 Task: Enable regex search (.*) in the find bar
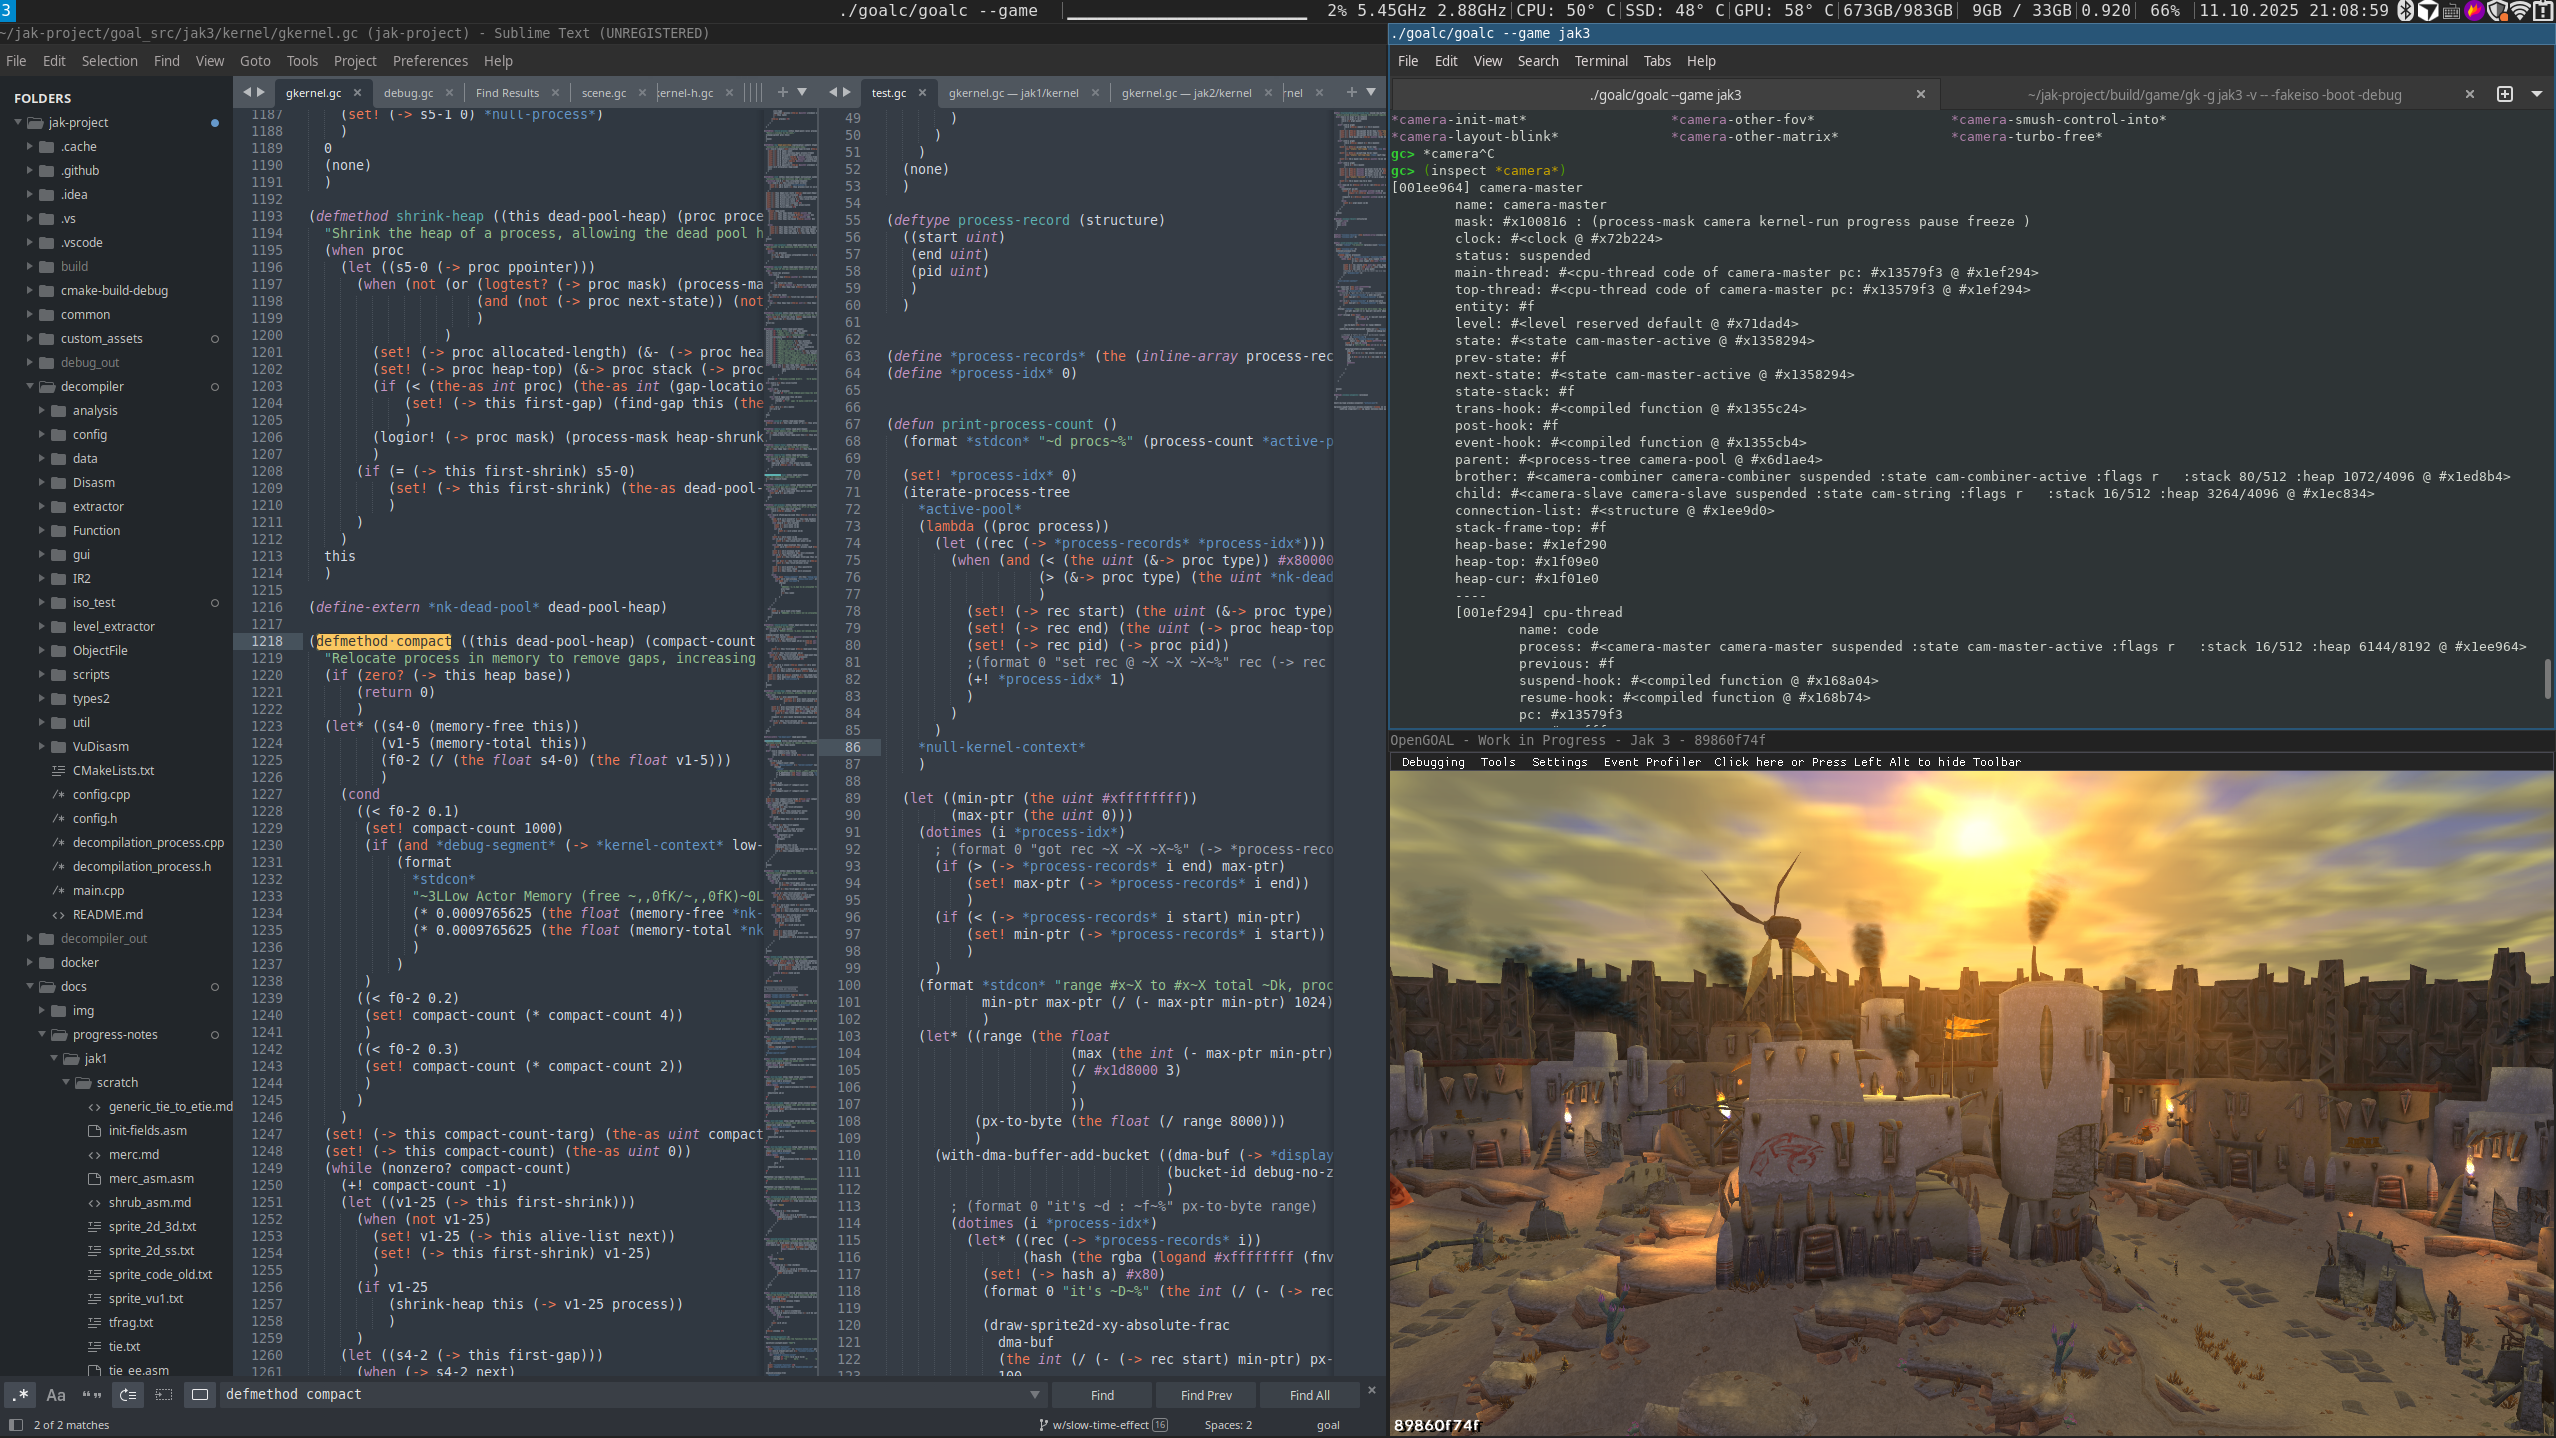click(20, 1395)
